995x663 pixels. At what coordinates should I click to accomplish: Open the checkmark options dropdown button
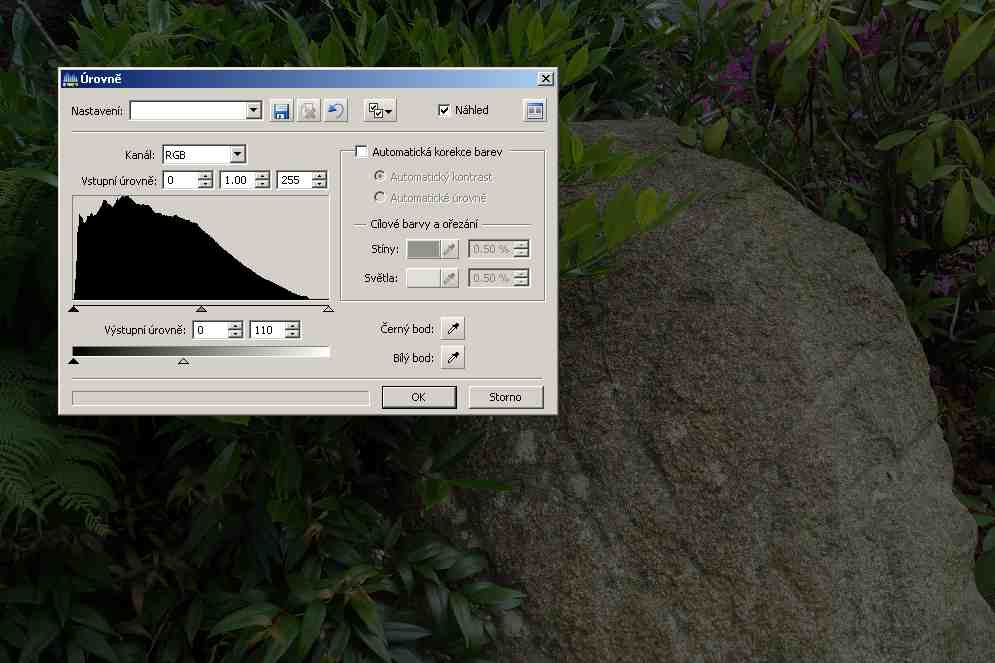tap(380, 111)
